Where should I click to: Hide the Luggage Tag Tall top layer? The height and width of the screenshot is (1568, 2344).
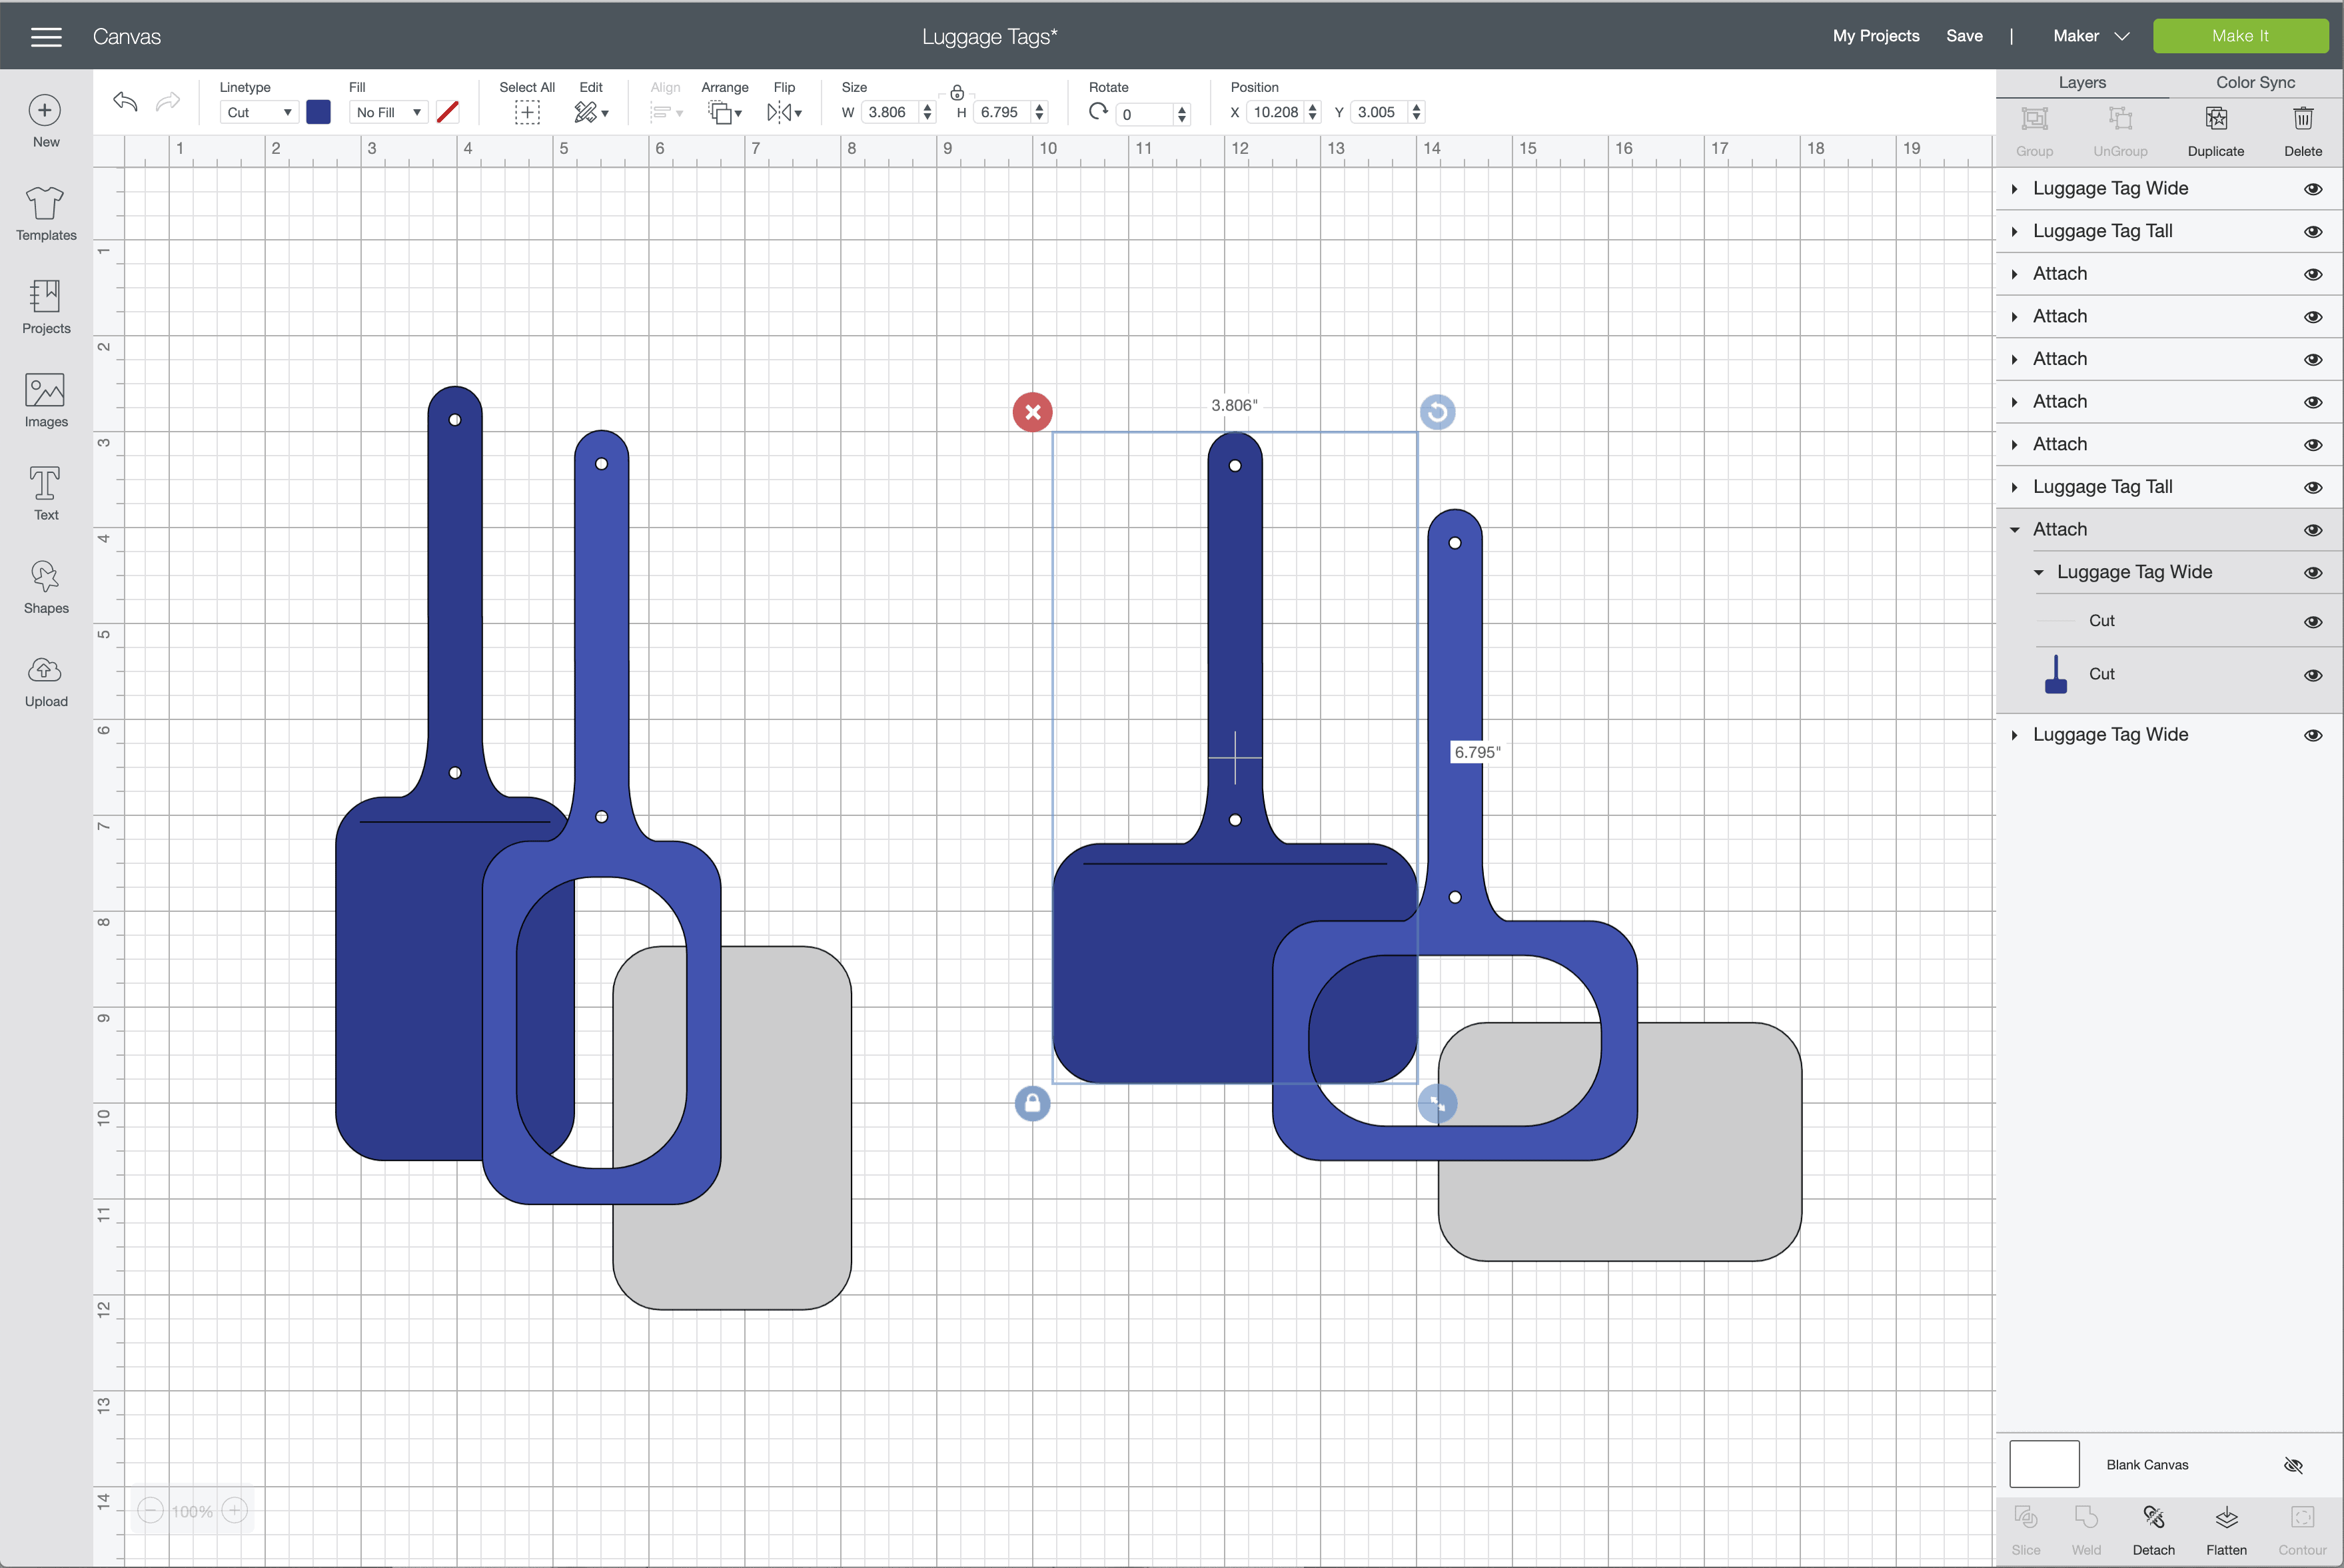[2312, 232]
